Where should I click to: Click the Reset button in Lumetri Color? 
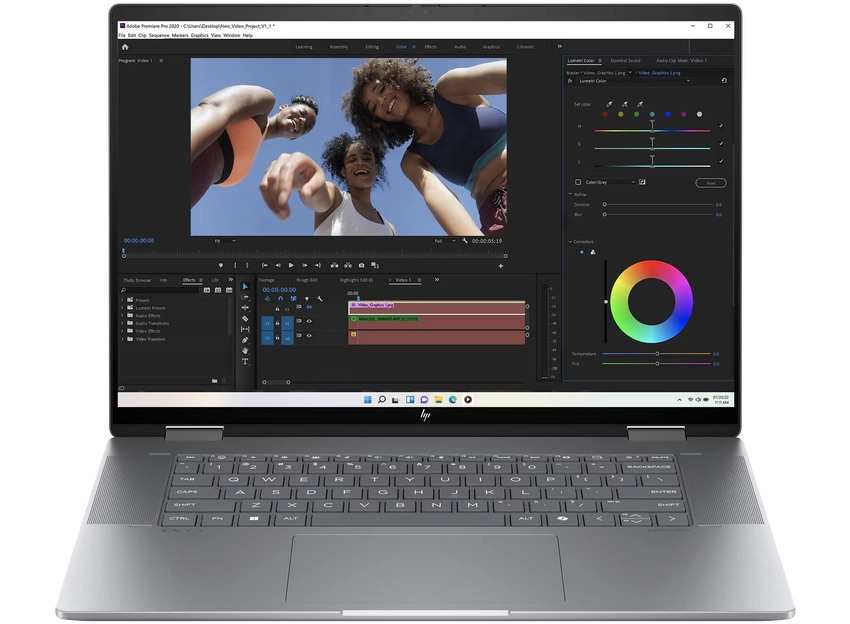(x=711, y=183)
